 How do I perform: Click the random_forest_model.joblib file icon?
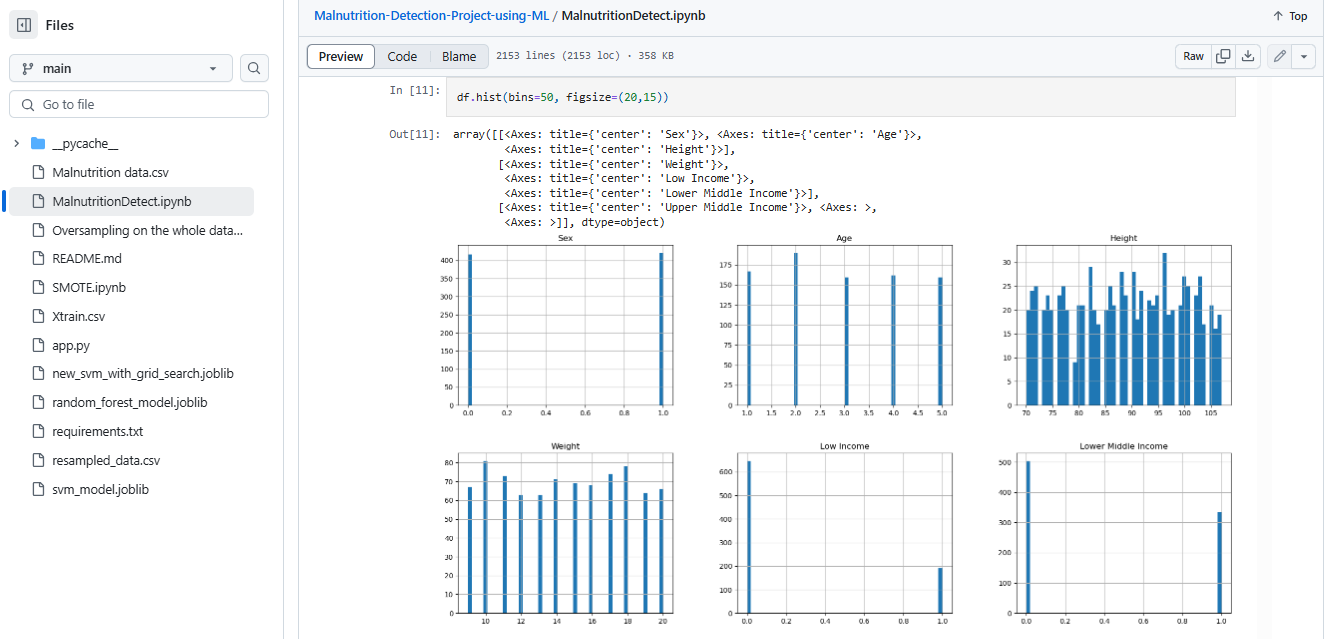pos(38,402)
